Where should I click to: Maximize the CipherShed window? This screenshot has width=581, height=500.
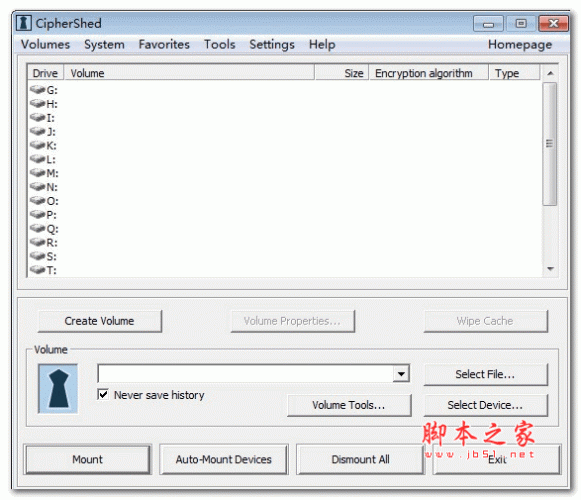pos(521,24)
